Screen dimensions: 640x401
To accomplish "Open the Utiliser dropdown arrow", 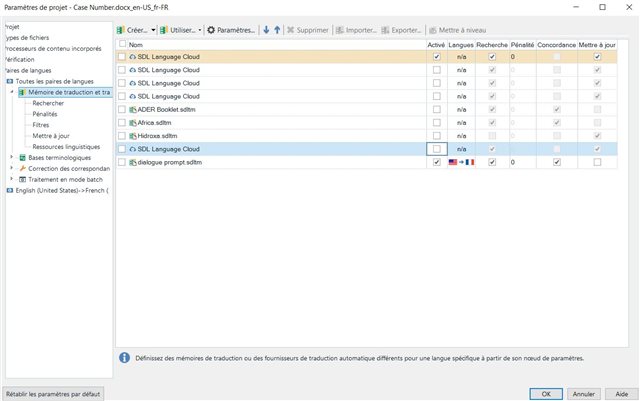I will click(200, 30).
